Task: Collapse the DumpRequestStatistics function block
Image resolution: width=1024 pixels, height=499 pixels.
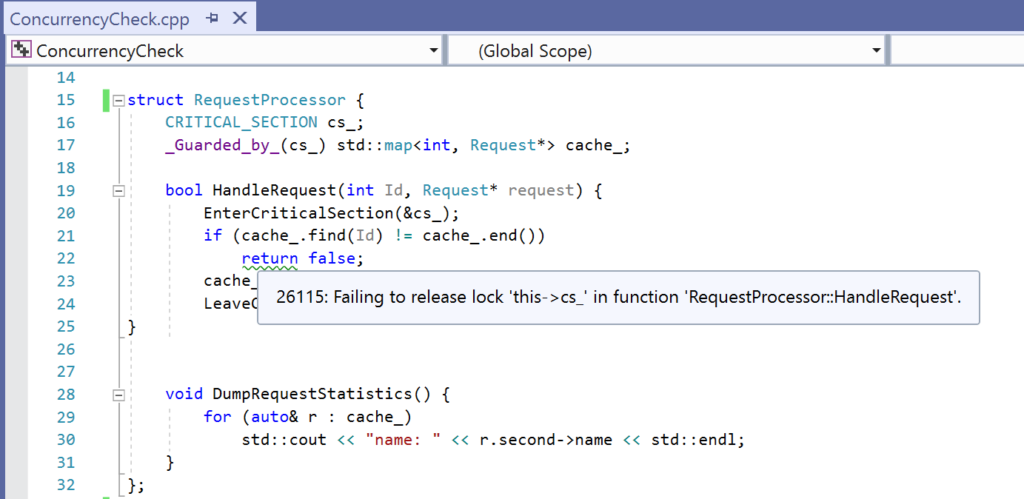Action: 119,394
